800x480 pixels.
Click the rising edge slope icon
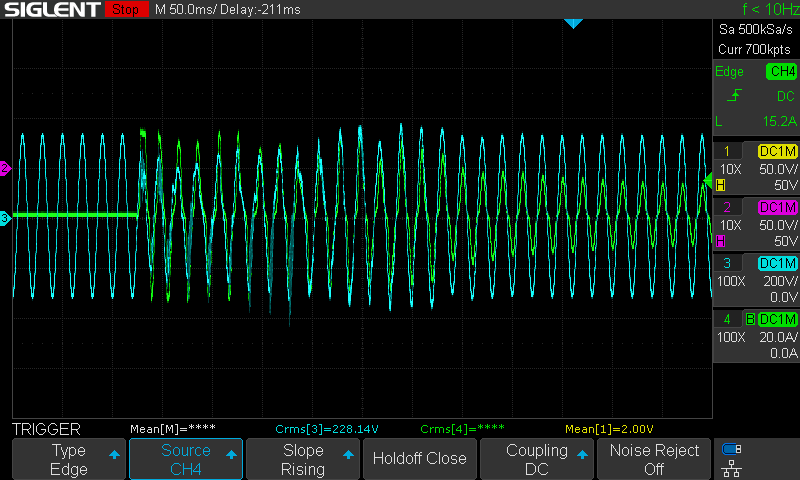tap(735, 96)
